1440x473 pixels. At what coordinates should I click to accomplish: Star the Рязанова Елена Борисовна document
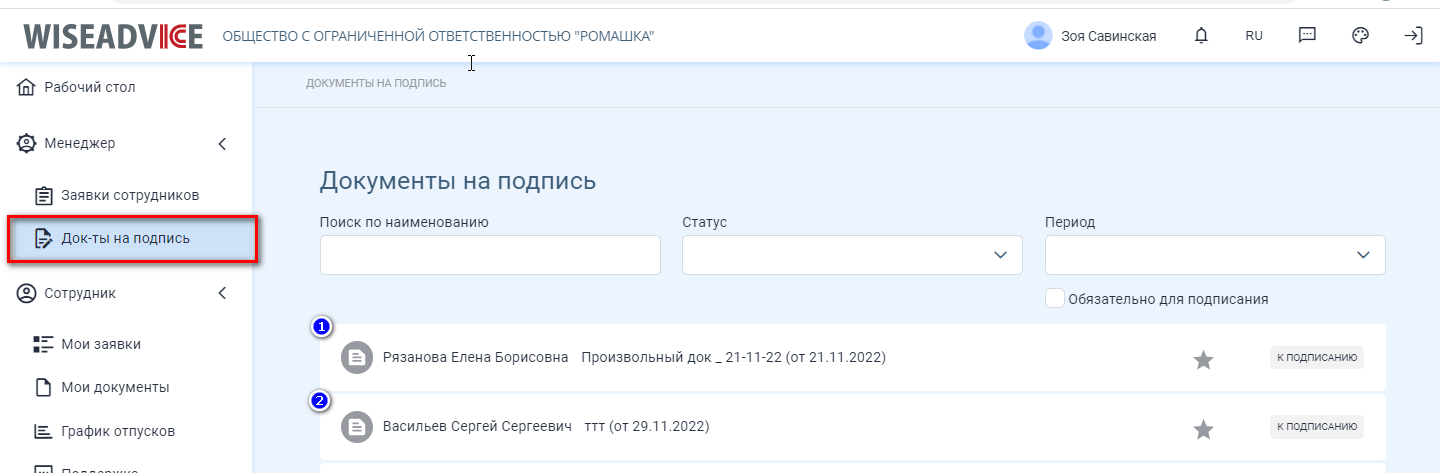click(1203, 360)
